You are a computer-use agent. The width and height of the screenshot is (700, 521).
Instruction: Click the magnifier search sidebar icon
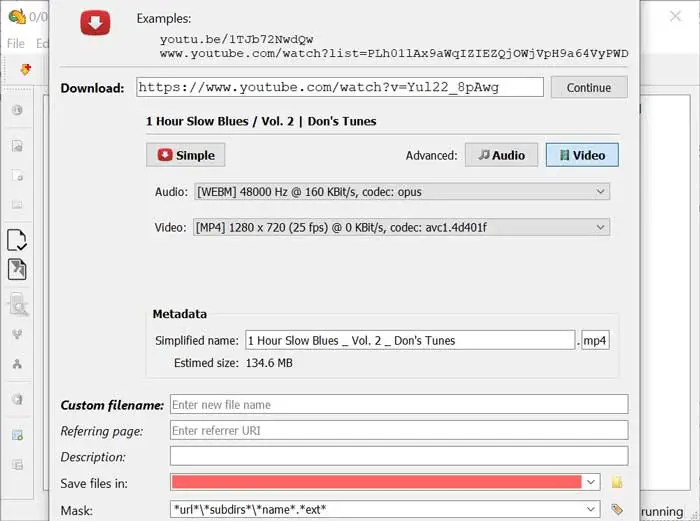pyautogui.click(x=18, y=304)
